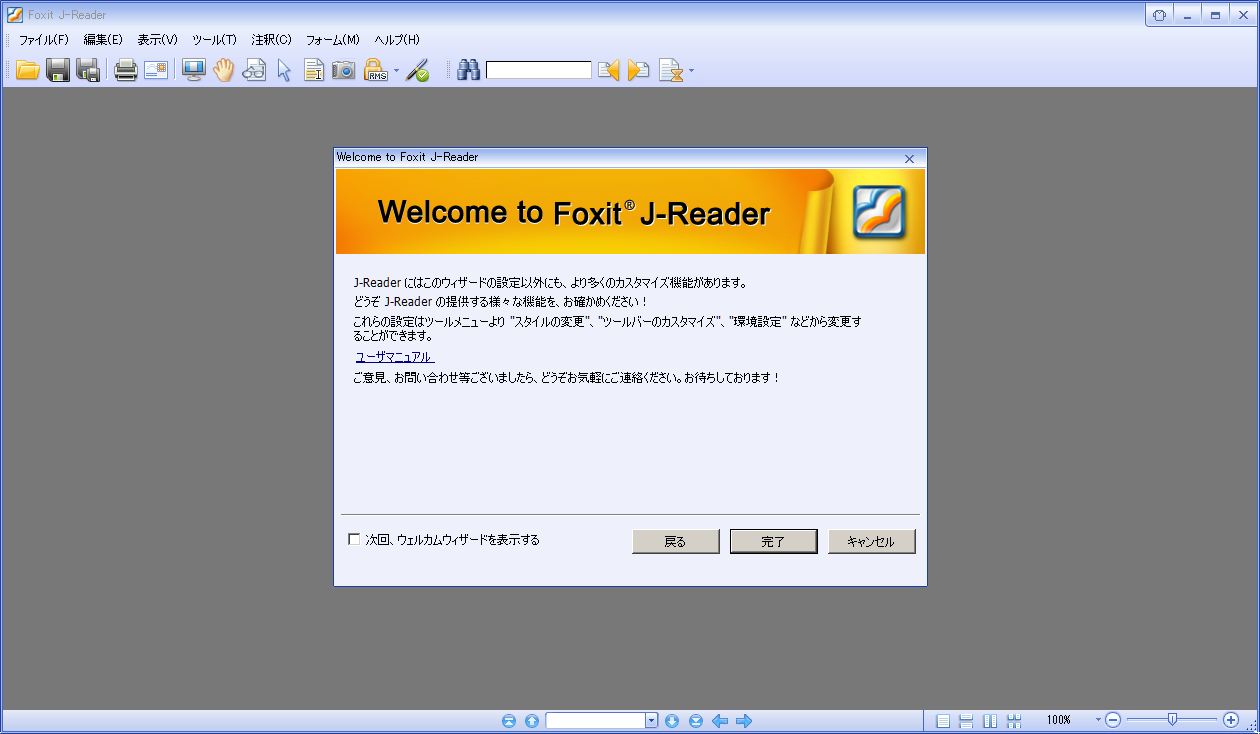
Task: Open the フォーム(M) menu
Action: coord(332,40)
